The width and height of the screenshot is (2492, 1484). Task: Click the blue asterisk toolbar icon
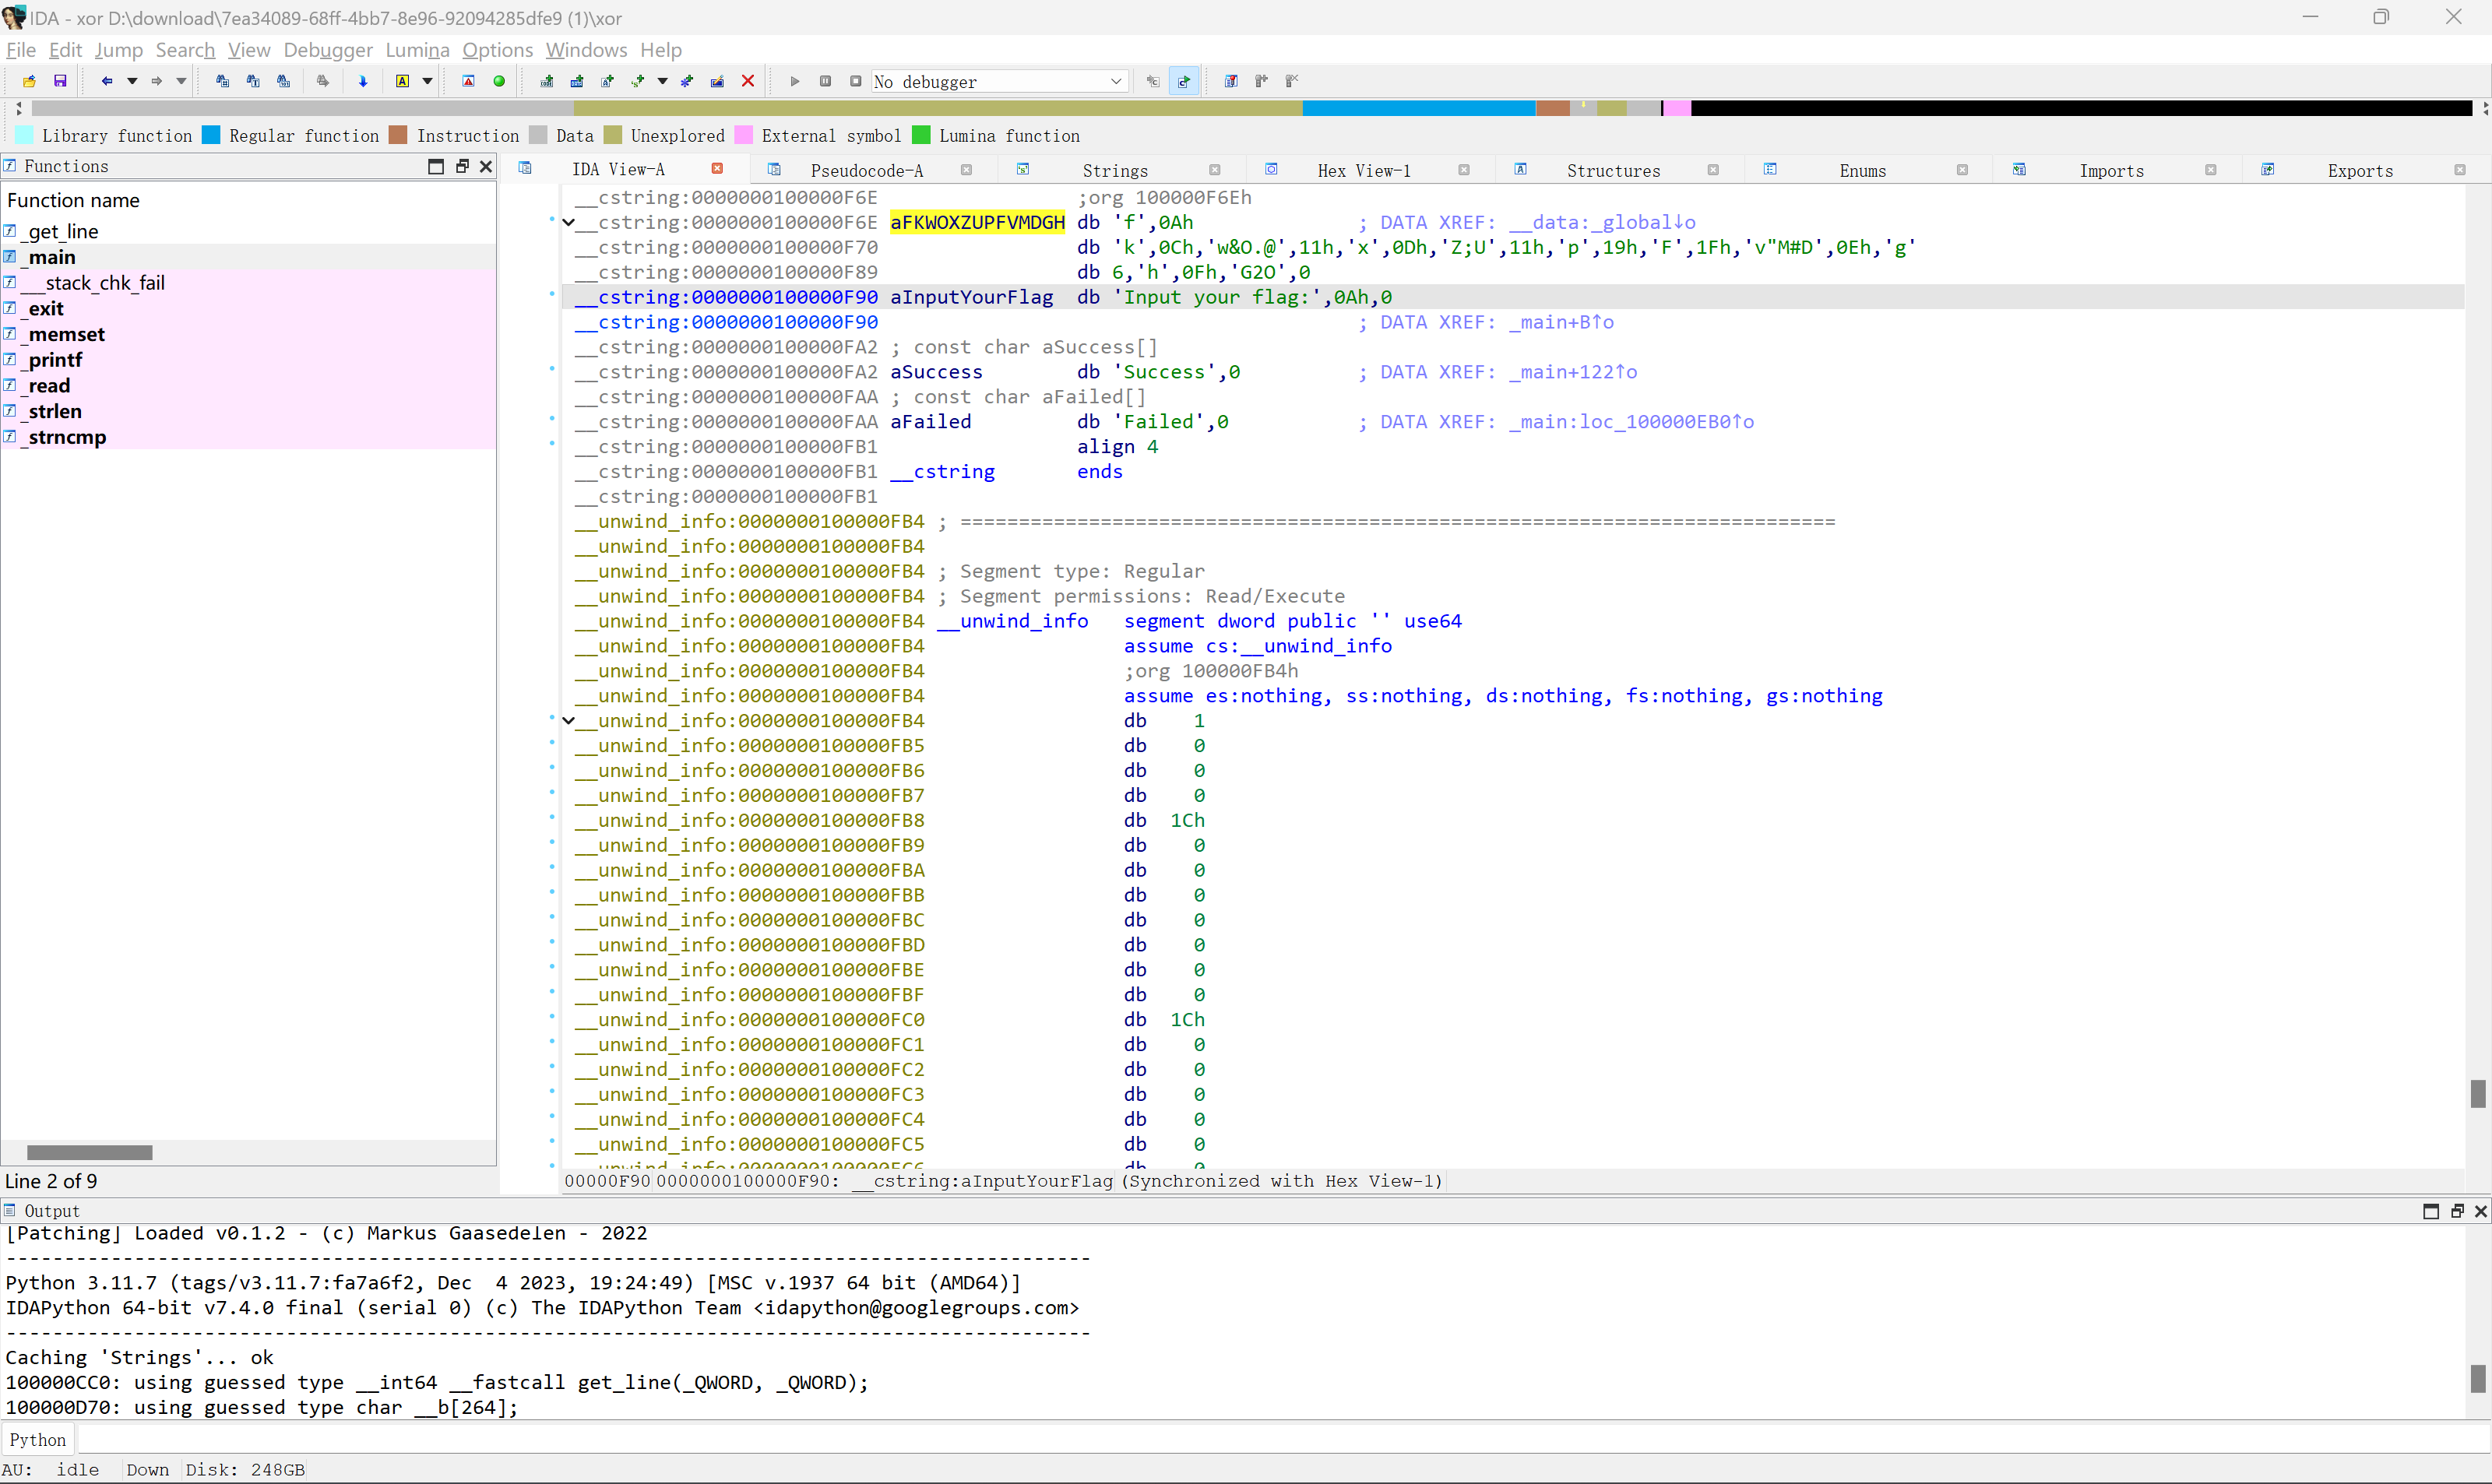[687, 81]
